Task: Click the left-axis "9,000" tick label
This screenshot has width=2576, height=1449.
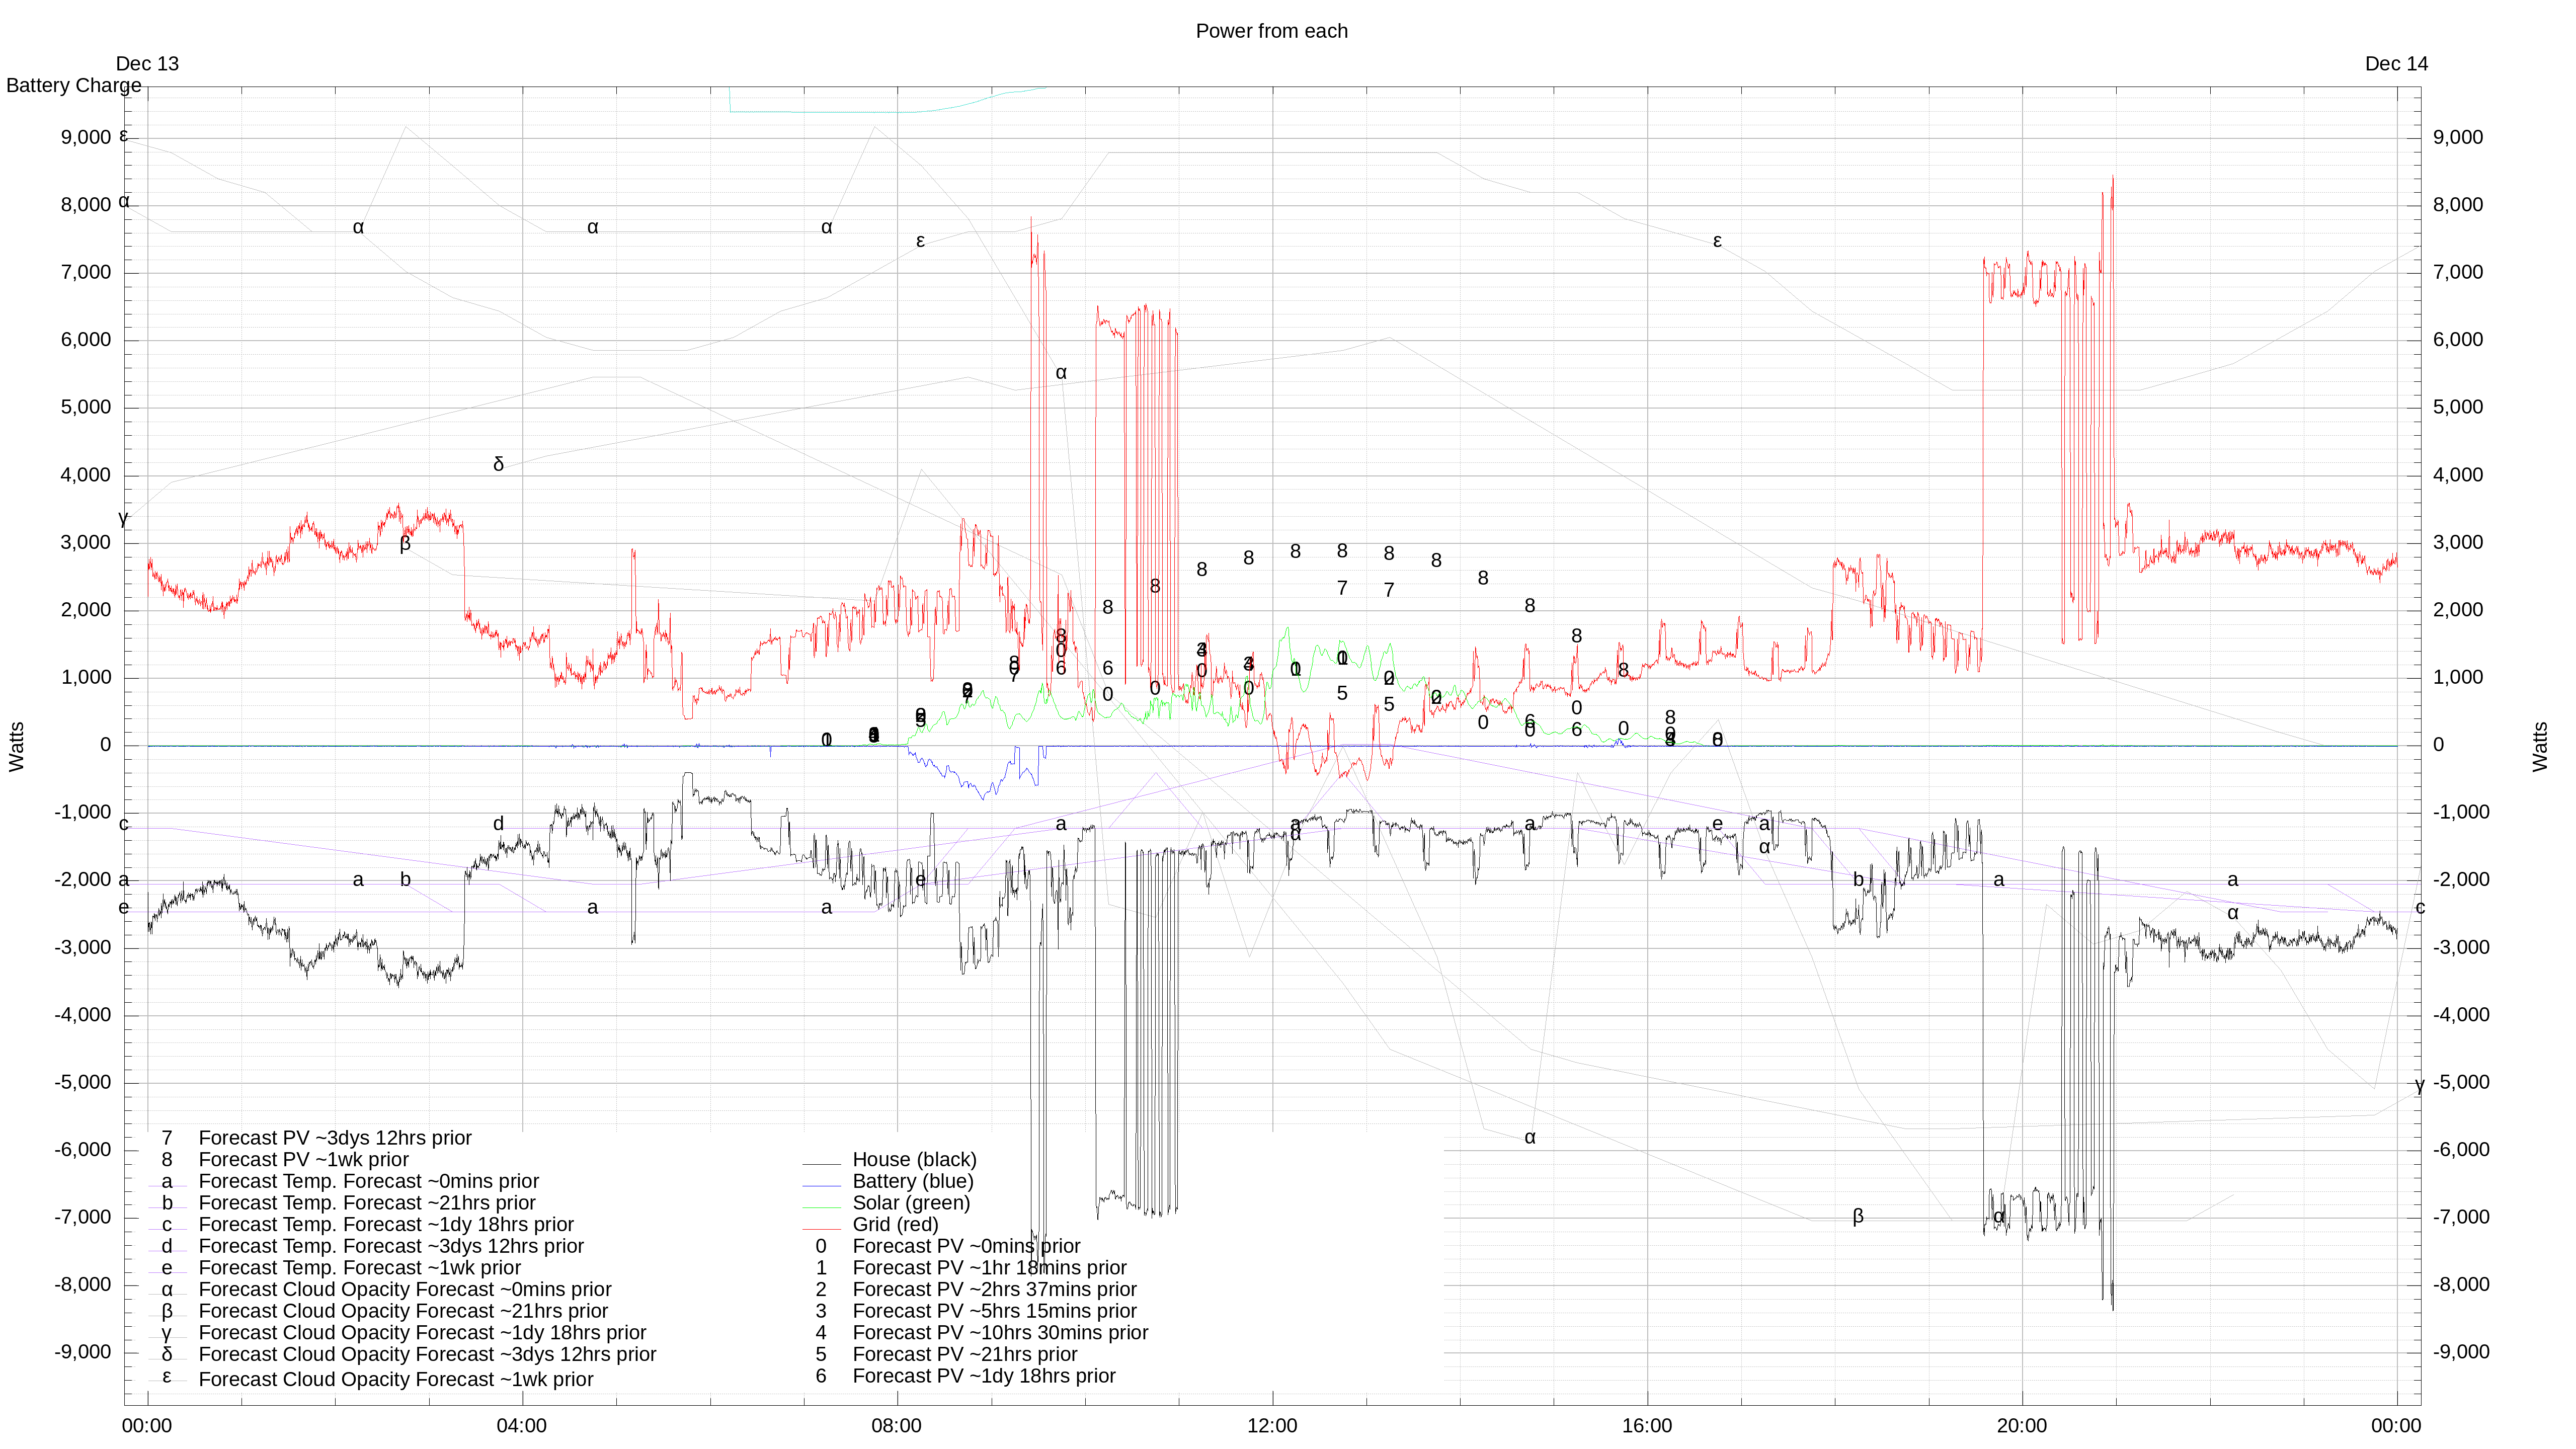Action: point(86,138)
